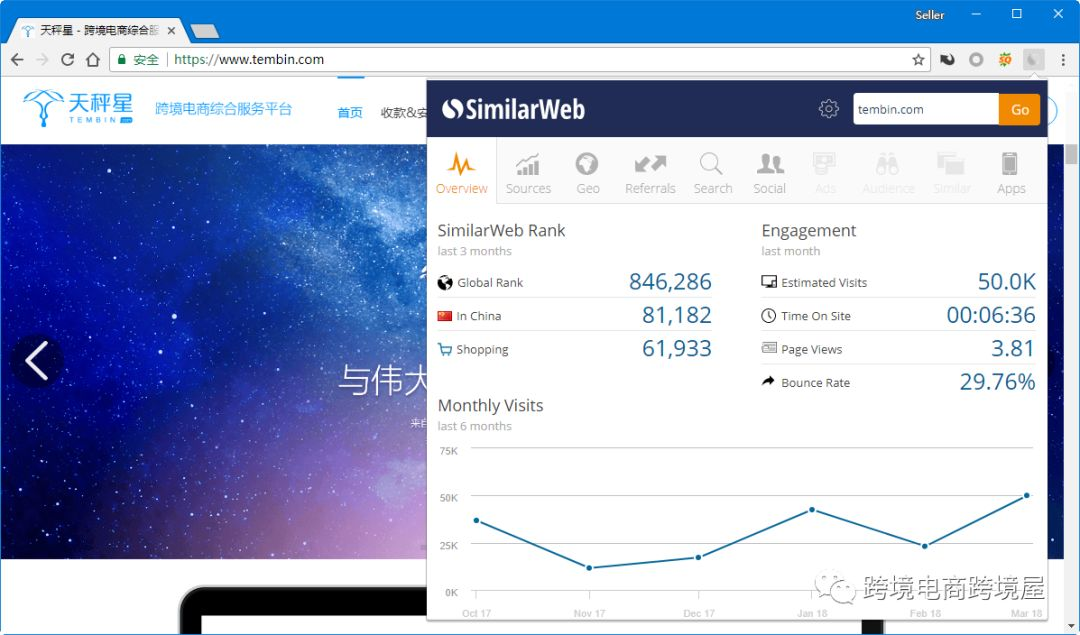The image size is (1080, 635).
Task: Click Time On Site 00:06:36
Action: pyautogui.click(x=990, y=315)
